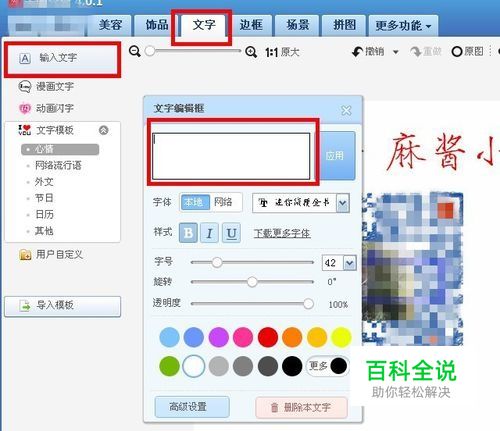Viewport: 500px width, 431px height.
Task: Pick the red color swatch
Action: (x=267, y=337)
